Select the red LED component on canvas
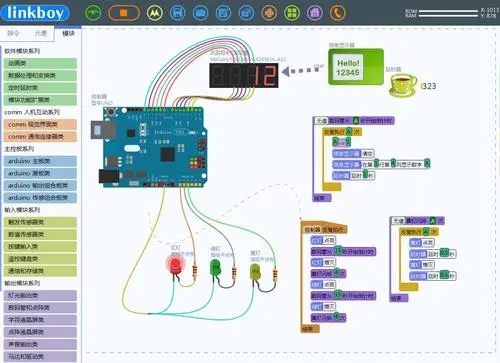Image resolution: width=500 pixels, height=363 pixels. 175,265
